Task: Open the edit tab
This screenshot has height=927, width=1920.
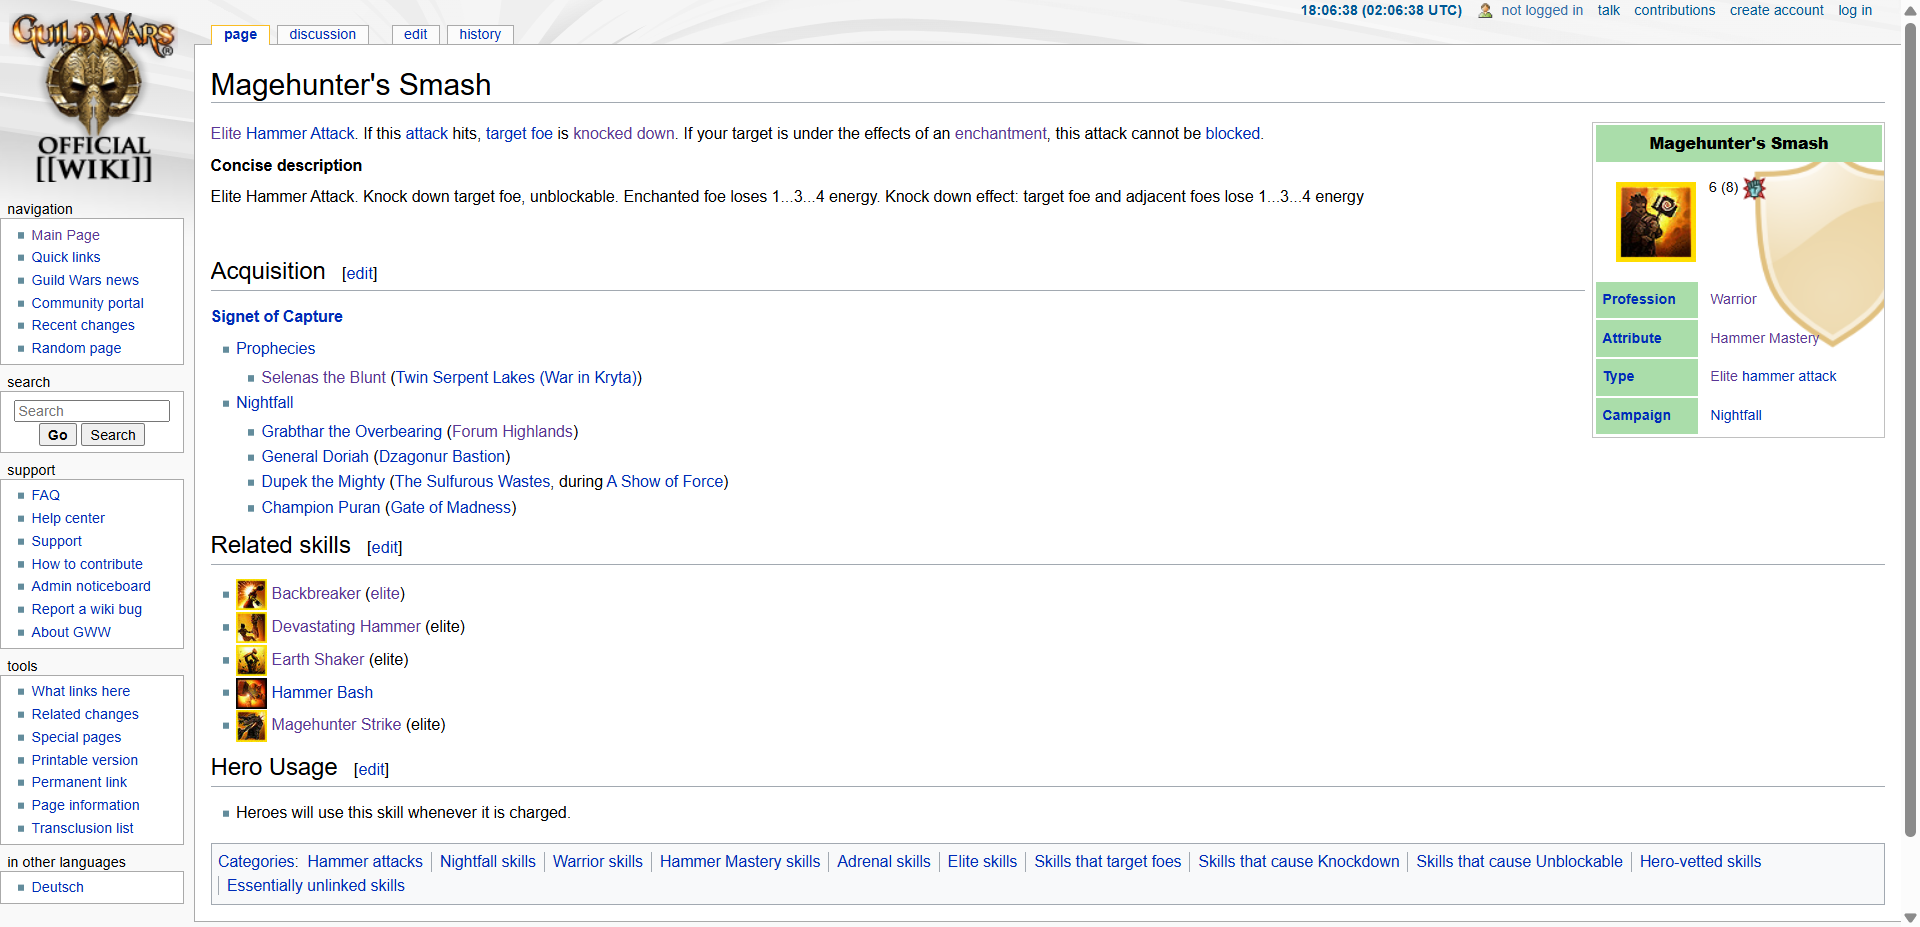Action: pyautogui.click(x=416, y=34)
